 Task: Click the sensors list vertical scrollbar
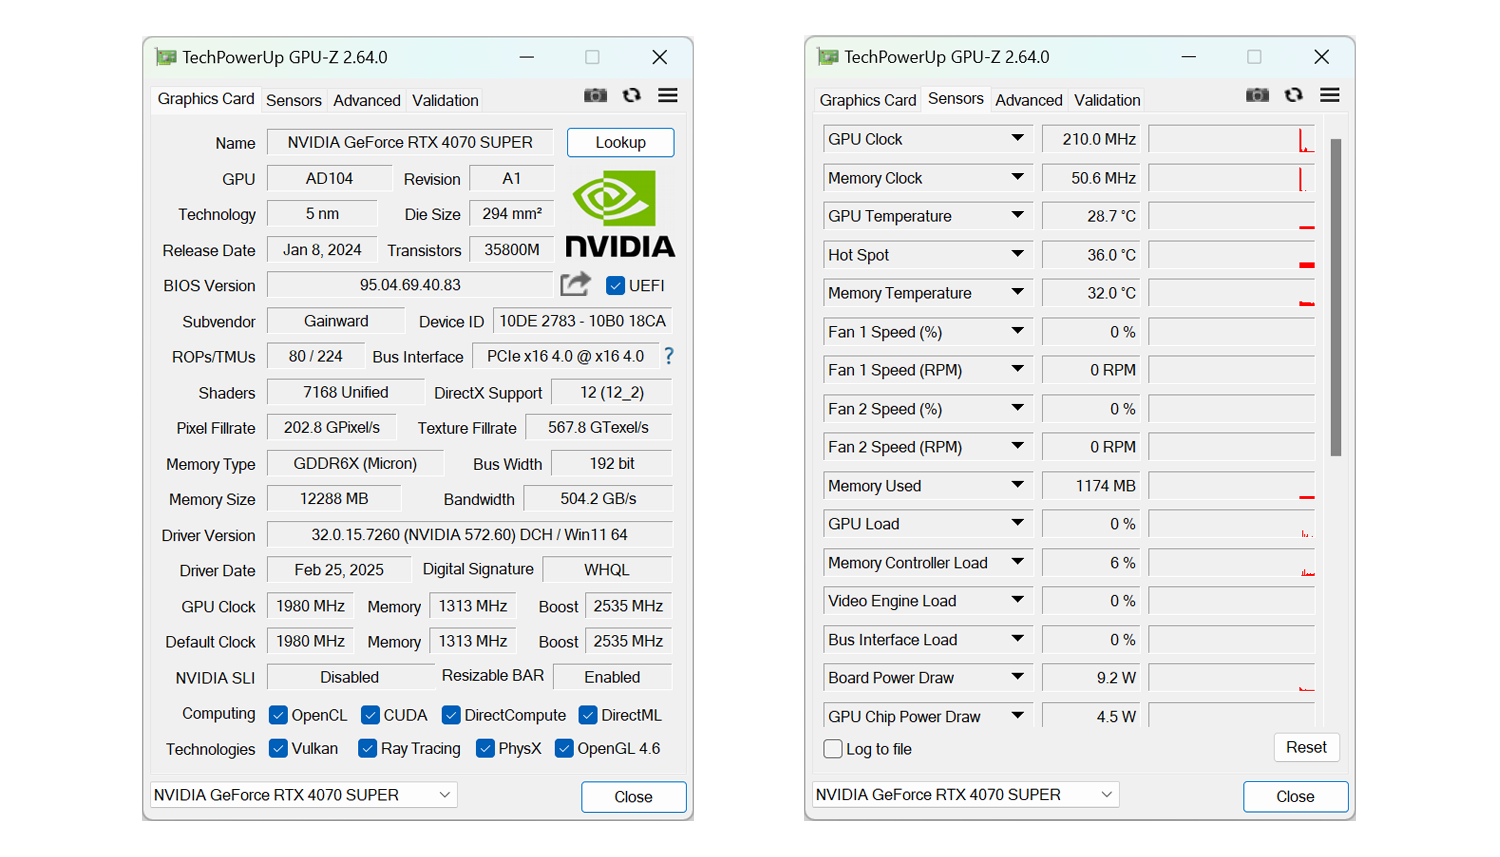(1336, 298)
